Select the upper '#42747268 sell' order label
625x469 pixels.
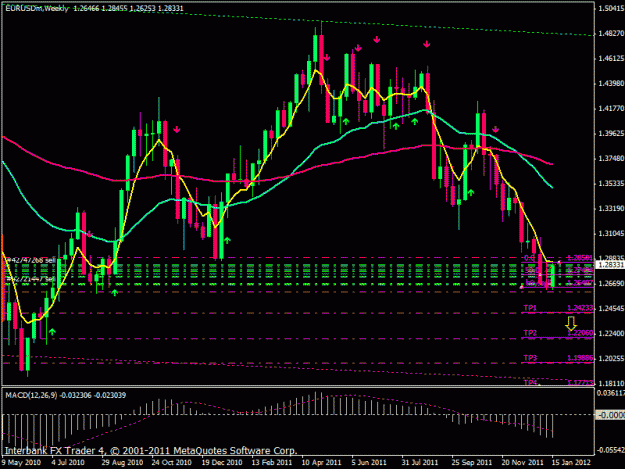coord(29,260)
